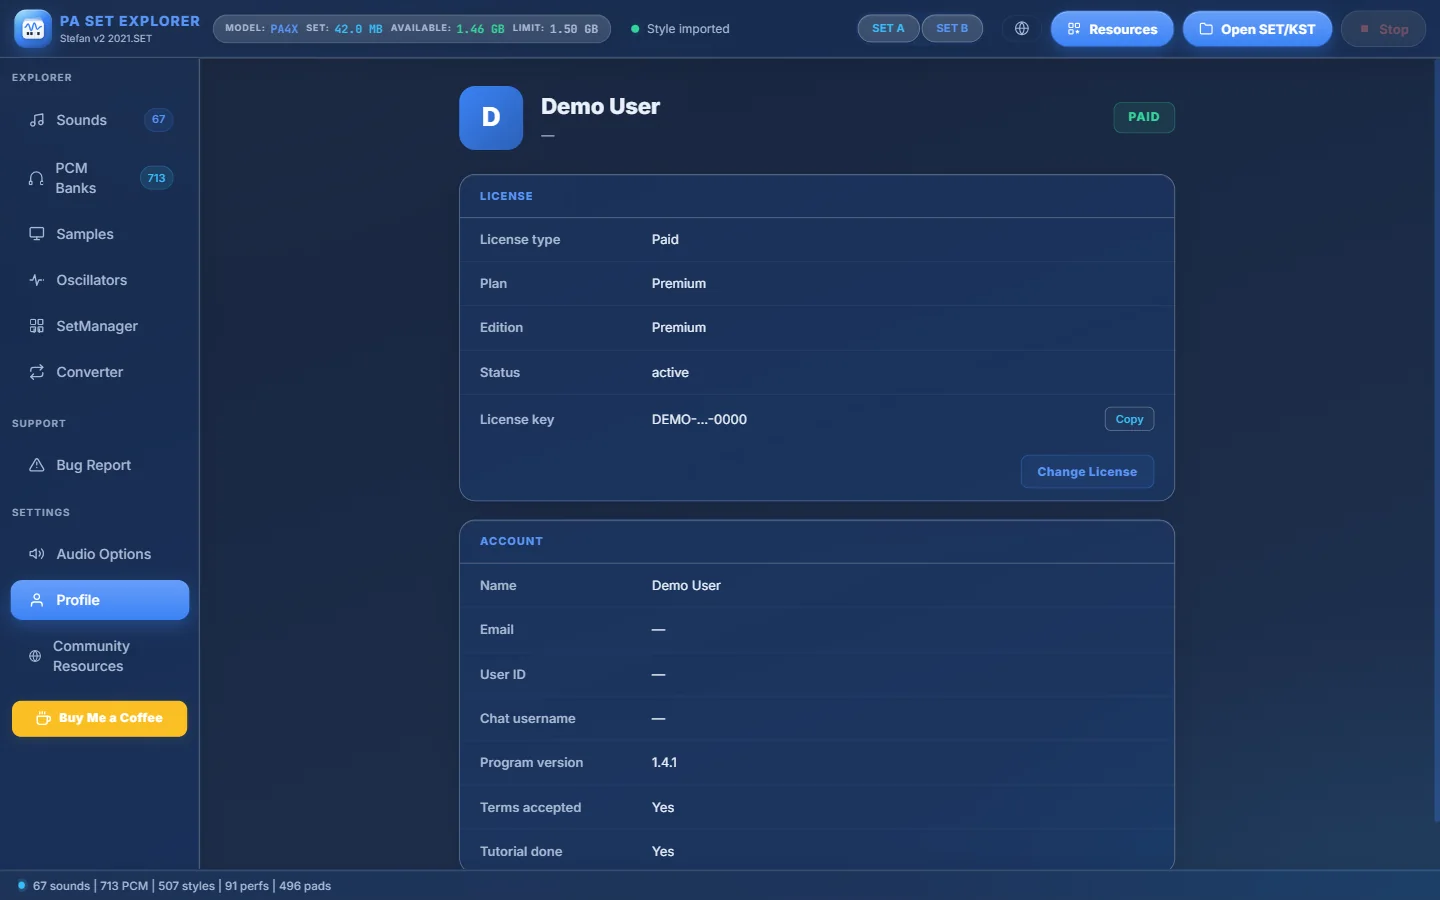This screenshot has width=1440, height=900.
Task: Switch to SET B
Action: click(952, 29)
